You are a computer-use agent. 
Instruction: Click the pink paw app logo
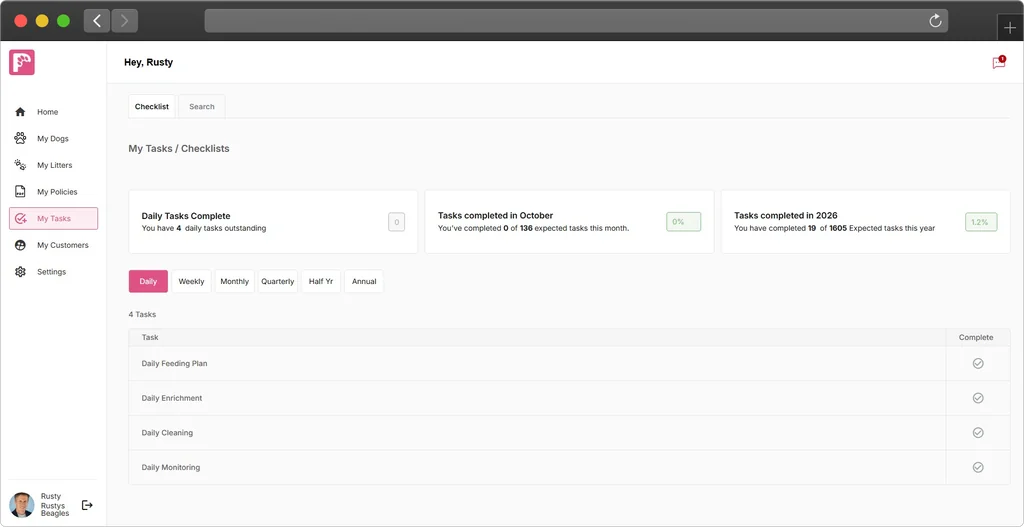22,62
